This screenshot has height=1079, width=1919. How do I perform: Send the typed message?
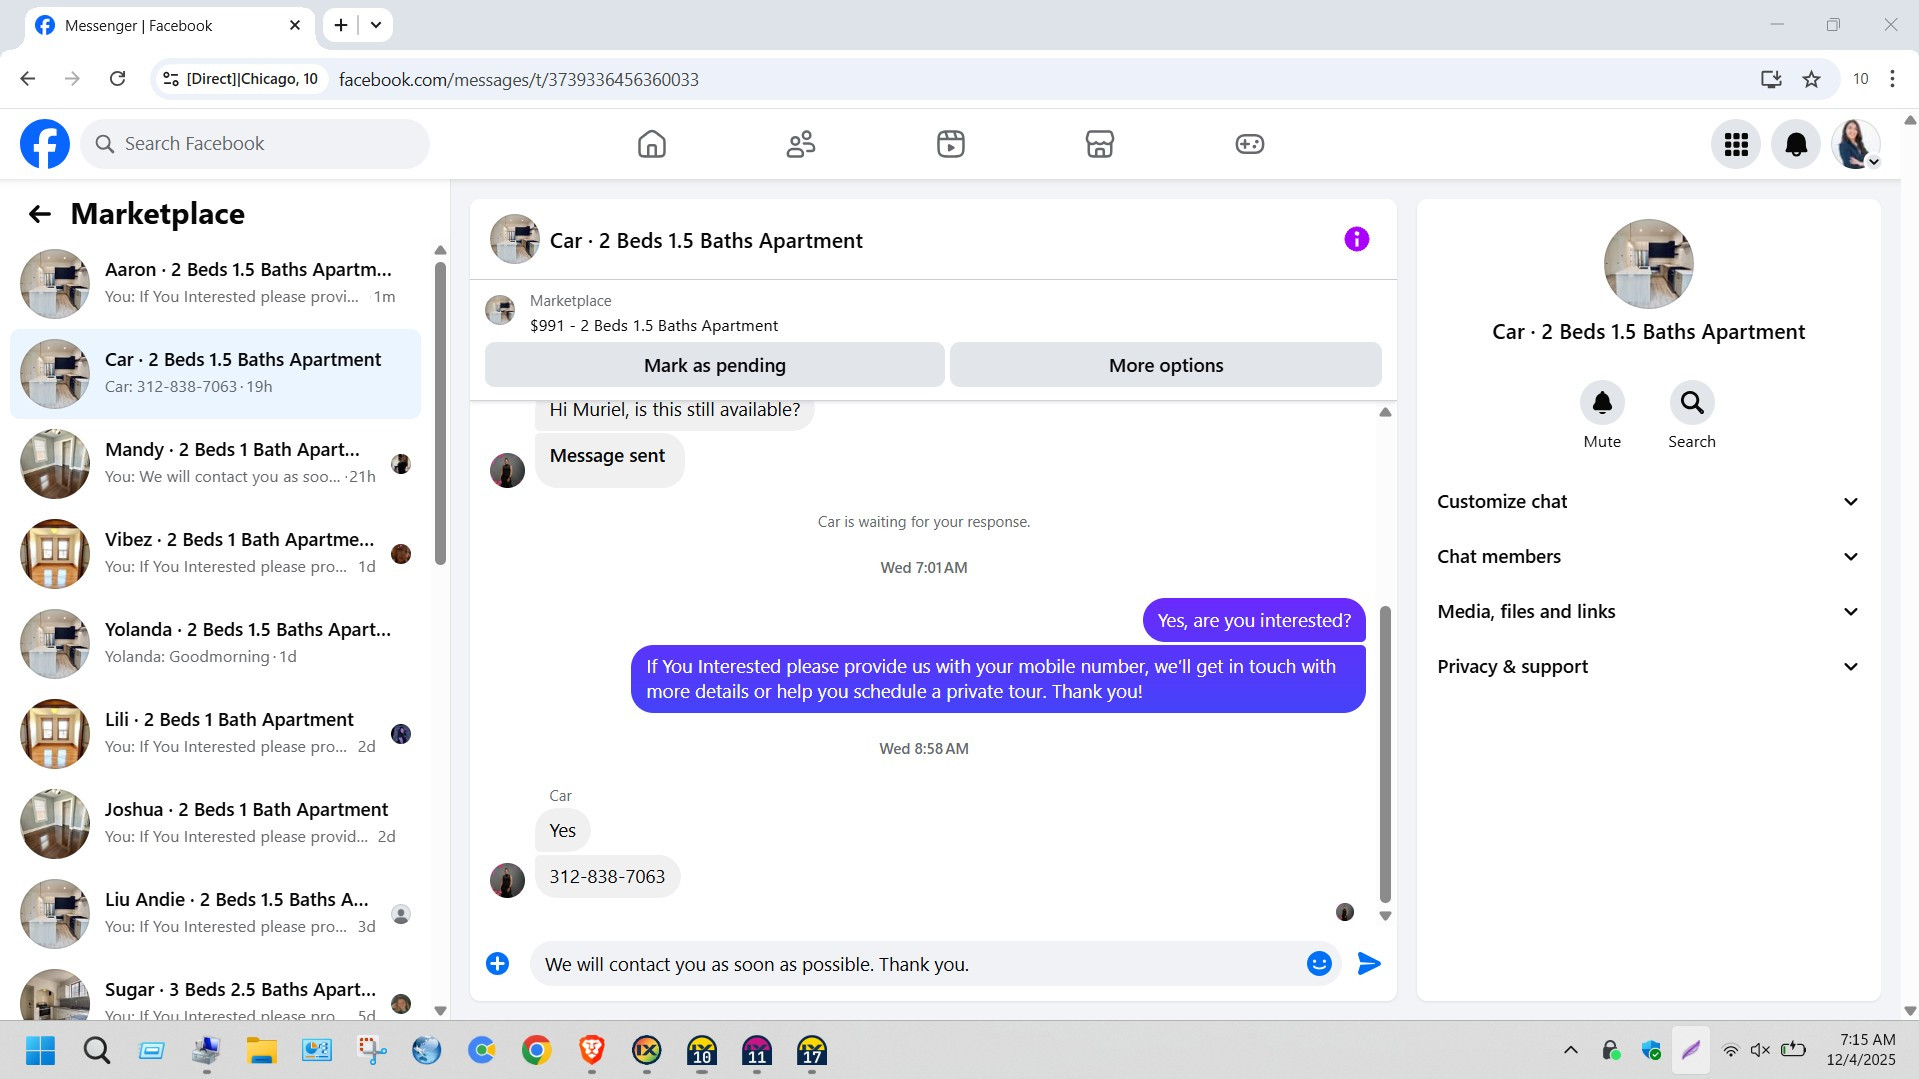(x=1369, y=963)
